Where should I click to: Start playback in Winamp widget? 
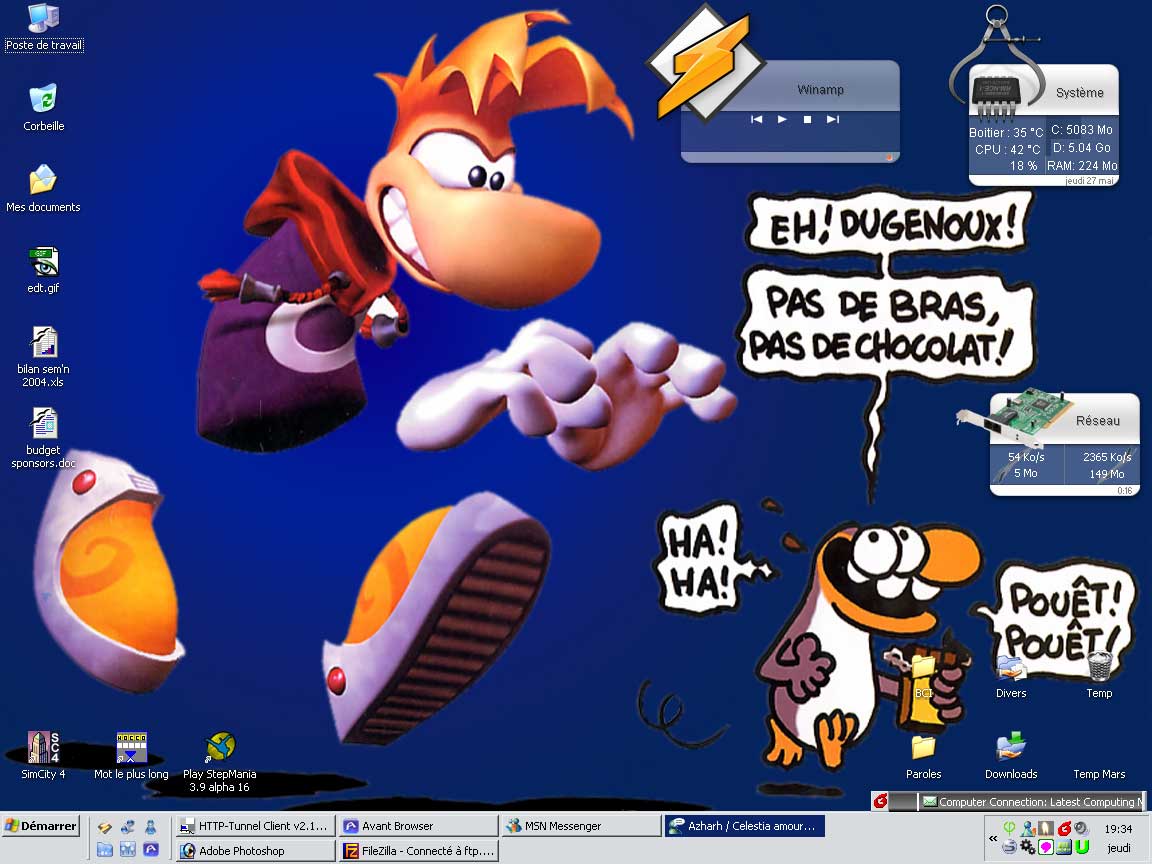(782, 119)
